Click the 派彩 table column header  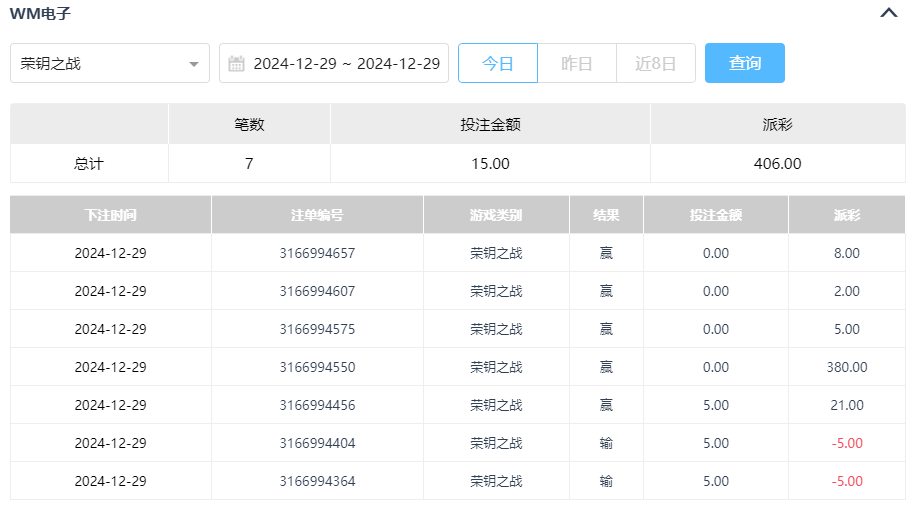846,215
